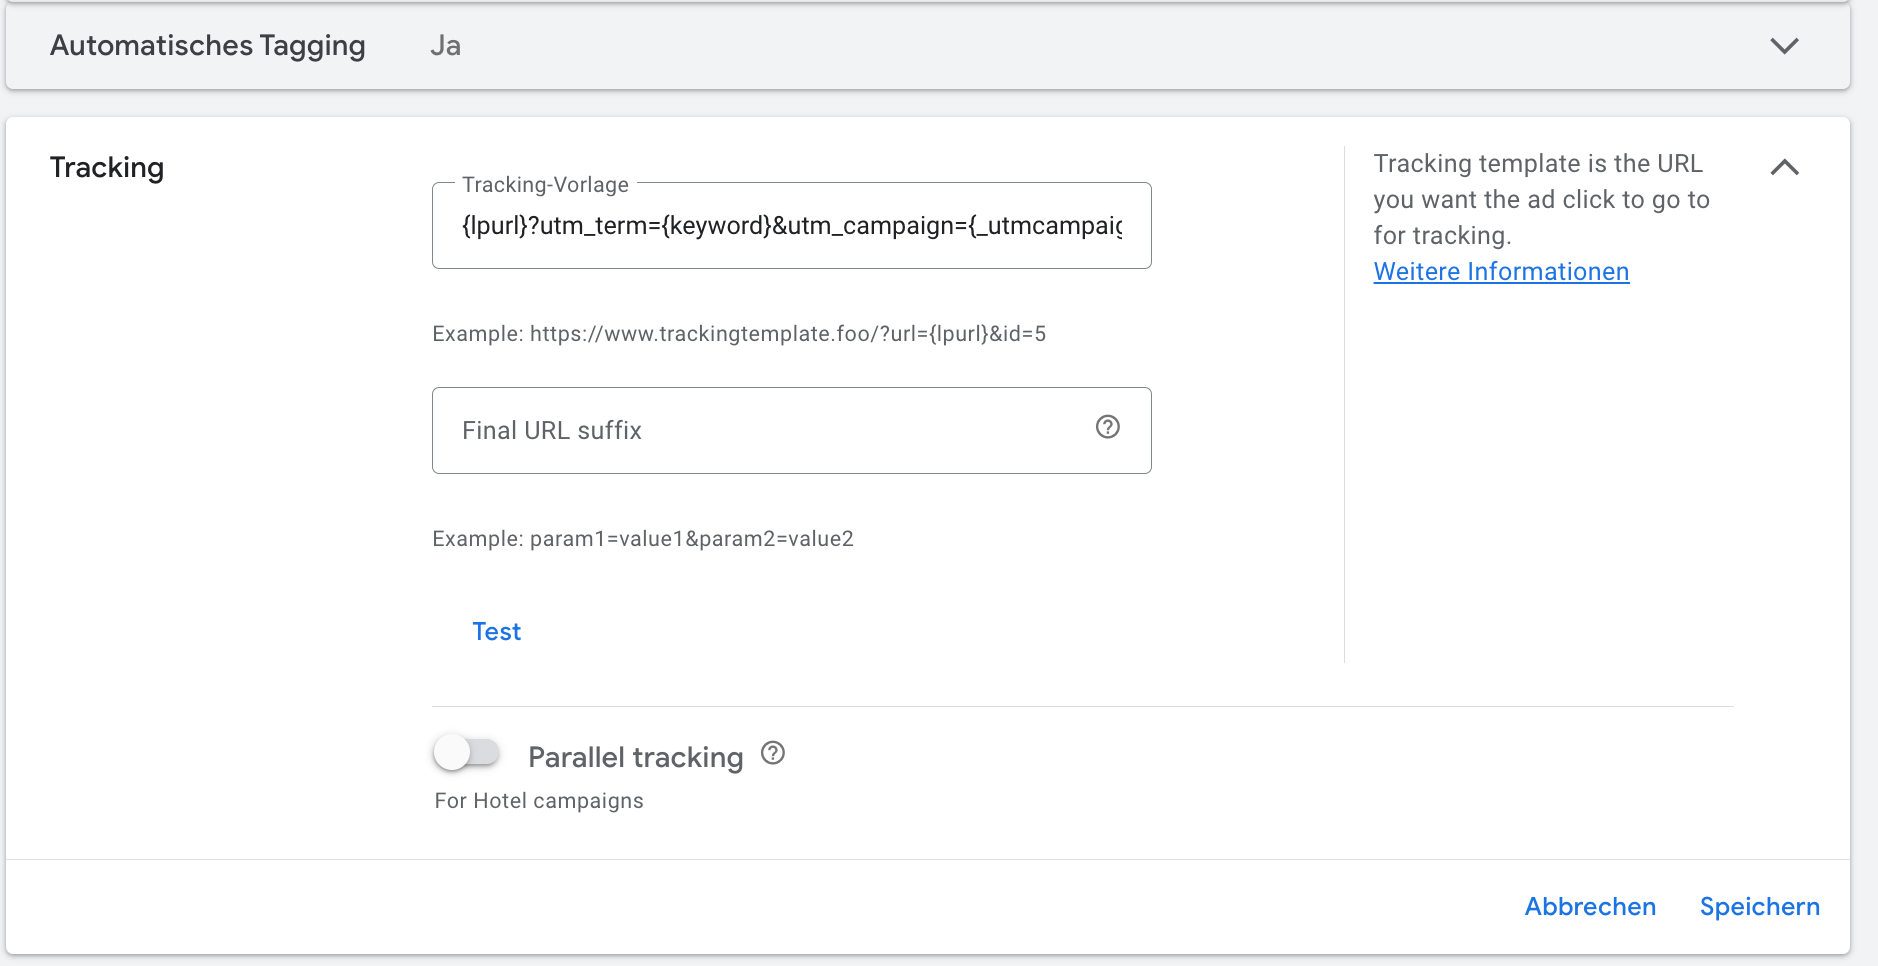Click the Final URL suffix input field

791,430
